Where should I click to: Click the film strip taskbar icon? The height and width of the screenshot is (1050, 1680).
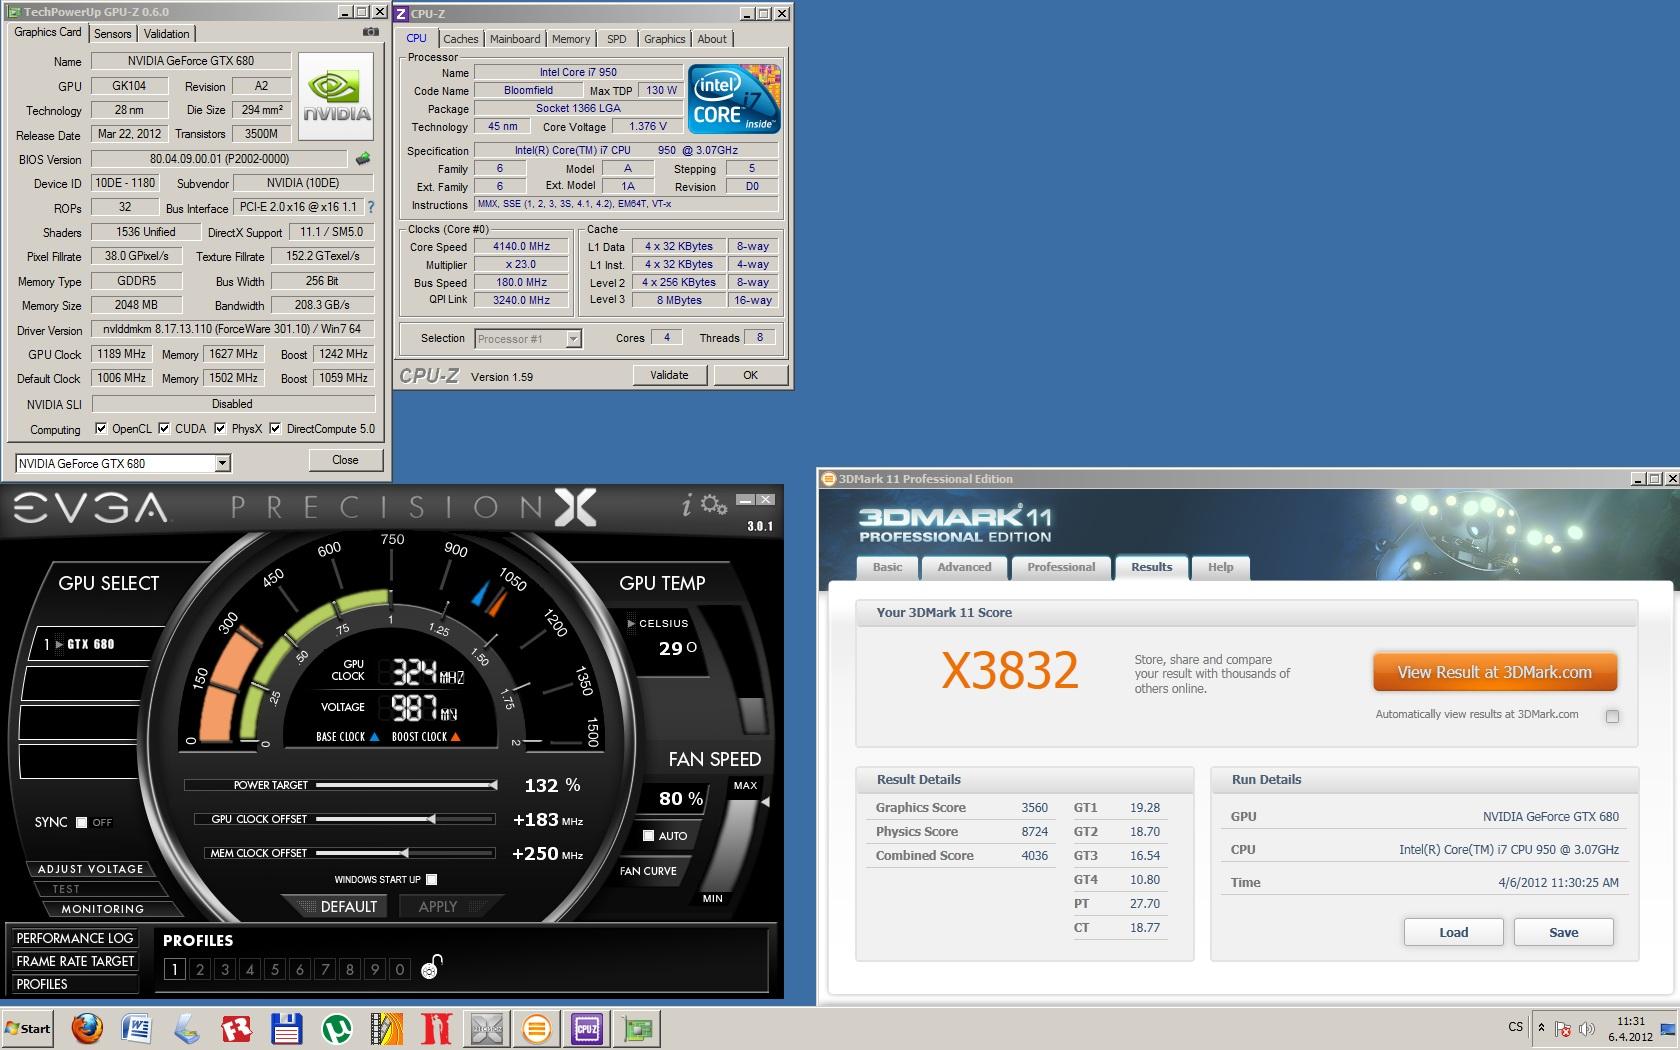[387, 1028]
